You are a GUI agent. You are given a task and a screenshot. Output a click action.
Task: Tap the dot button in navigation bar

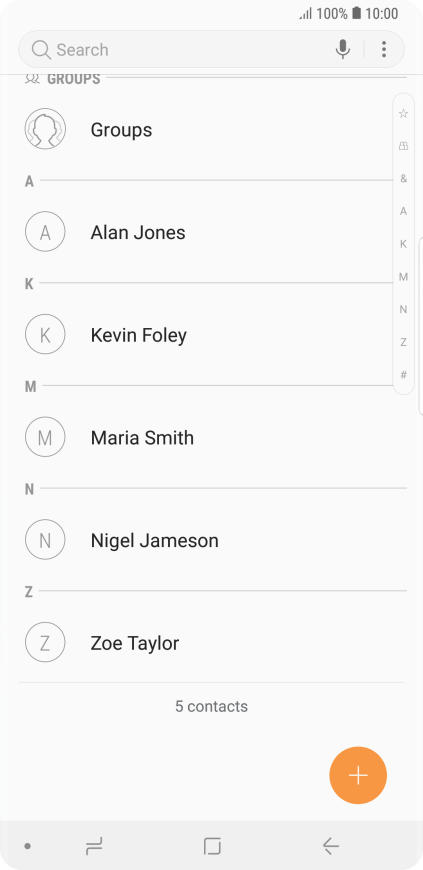(x=27, y=846)
